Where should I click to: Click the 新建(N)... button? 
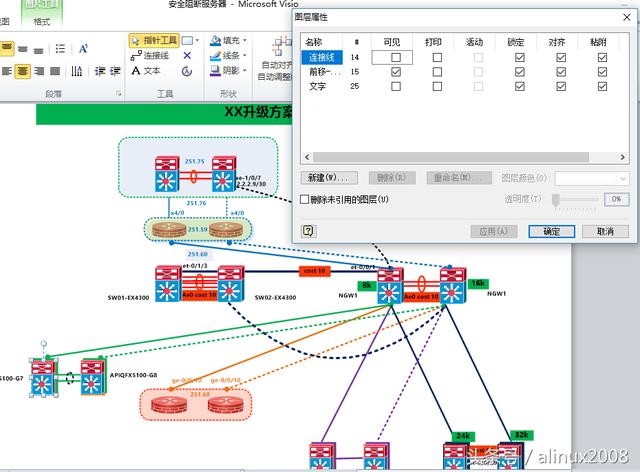click(x=329, y=178)
